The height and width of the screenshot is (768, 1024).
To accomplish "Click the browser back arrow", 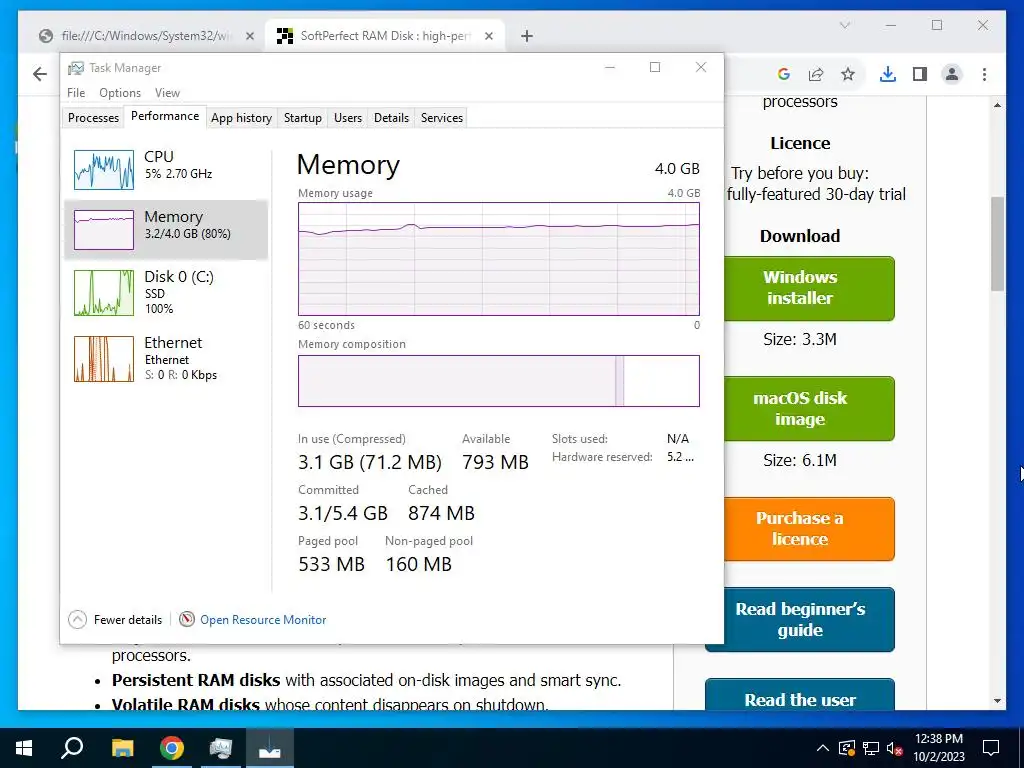I will point(40,74).
